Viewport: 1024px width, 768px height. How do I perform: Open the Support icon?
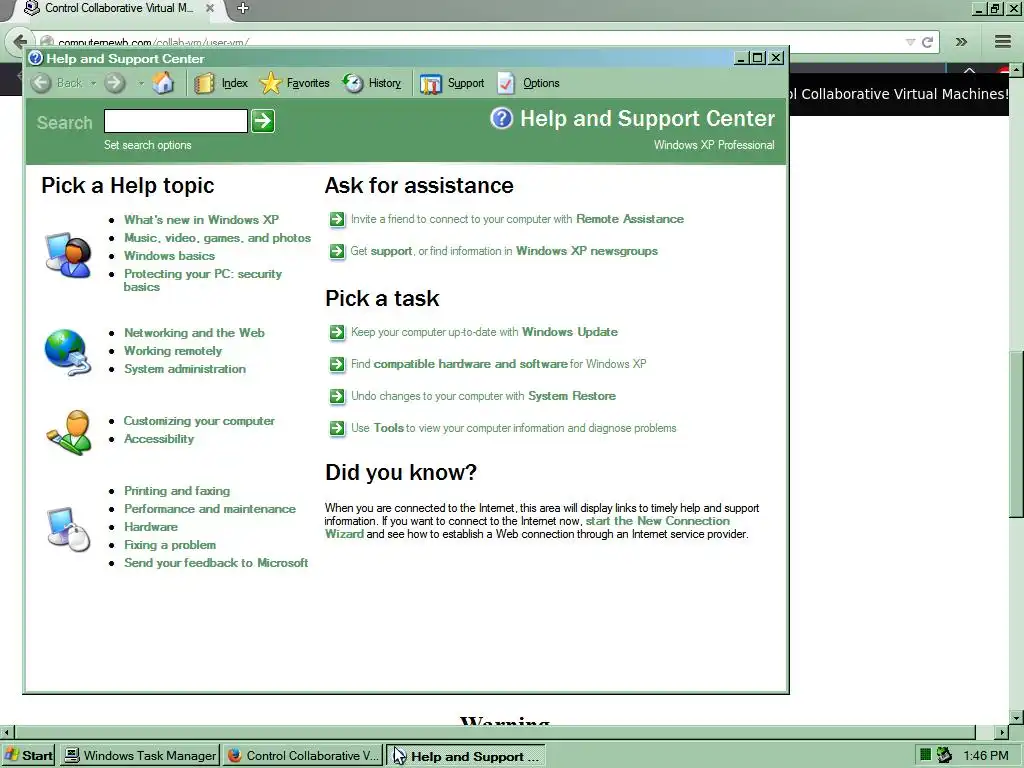(430, 84)
